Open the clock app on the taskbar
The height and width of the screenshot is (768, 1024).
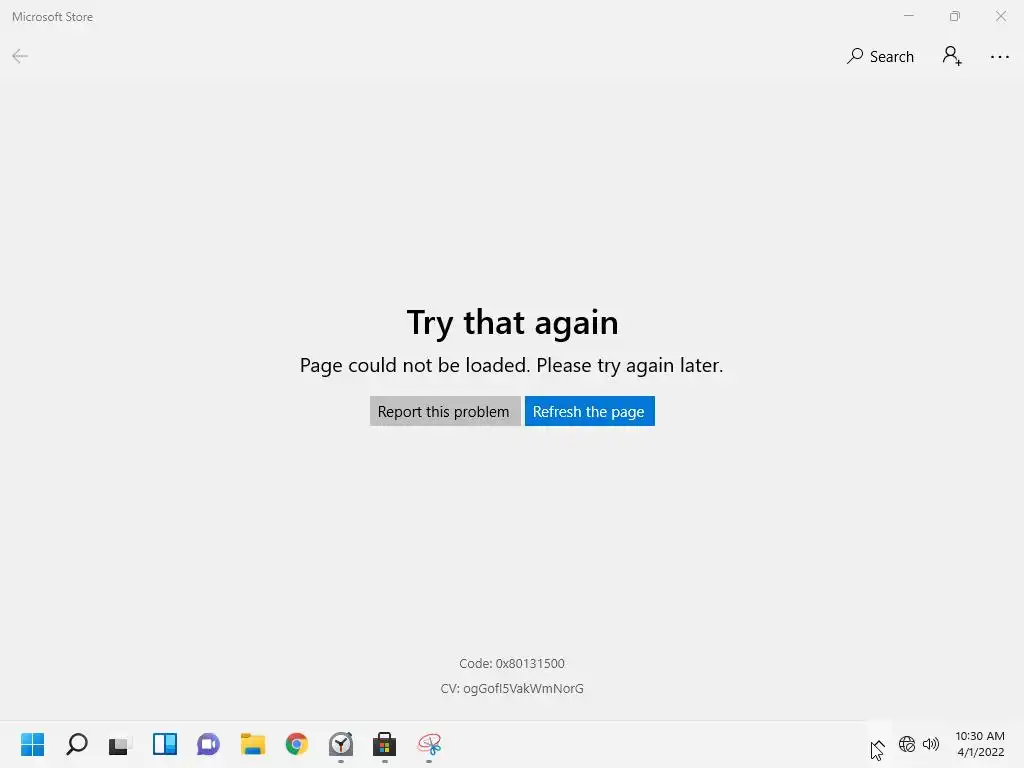341,744
